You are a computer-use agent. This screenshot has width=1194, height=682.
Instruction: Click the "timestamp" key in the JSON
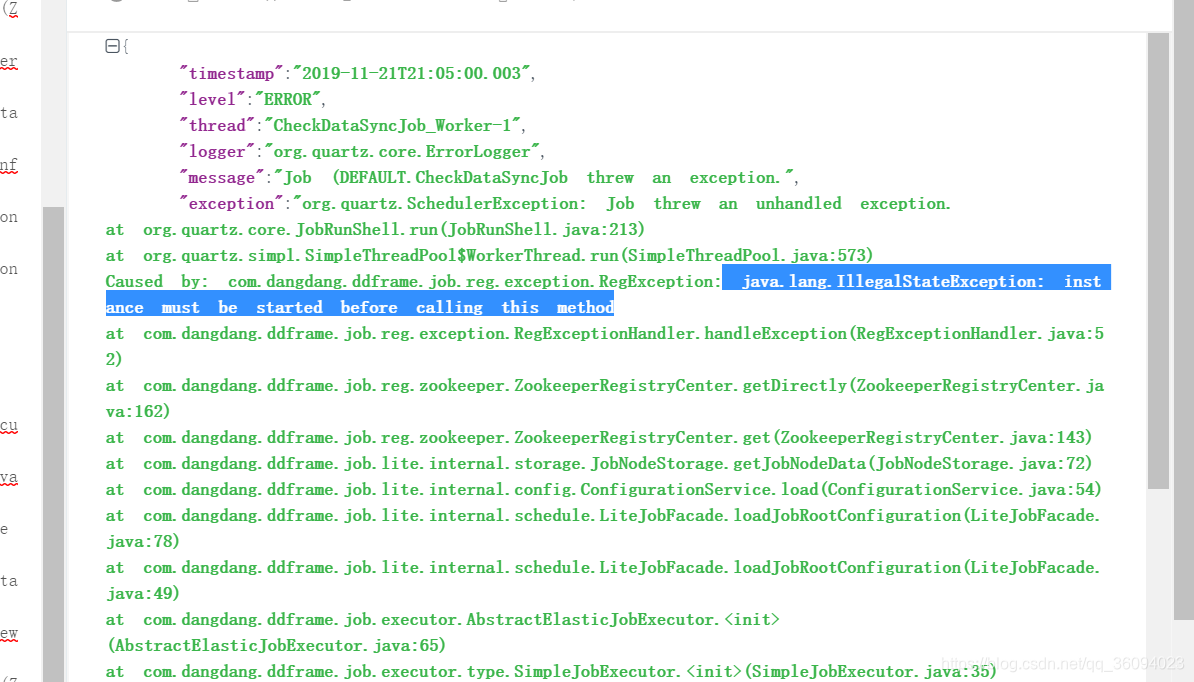[231, 73]
